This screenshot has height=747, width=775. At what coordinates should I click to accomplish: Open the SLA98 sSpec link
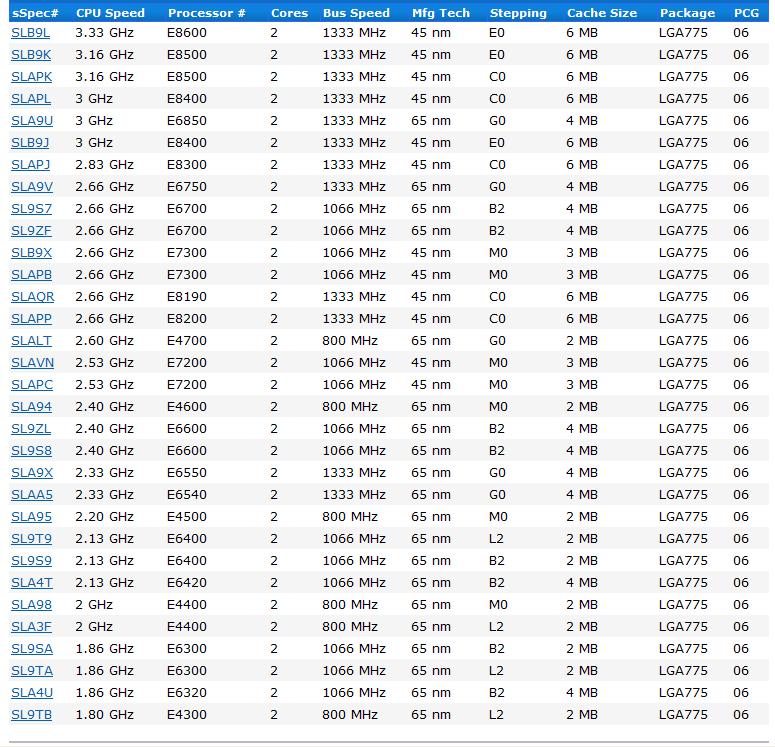coord(31,605)
